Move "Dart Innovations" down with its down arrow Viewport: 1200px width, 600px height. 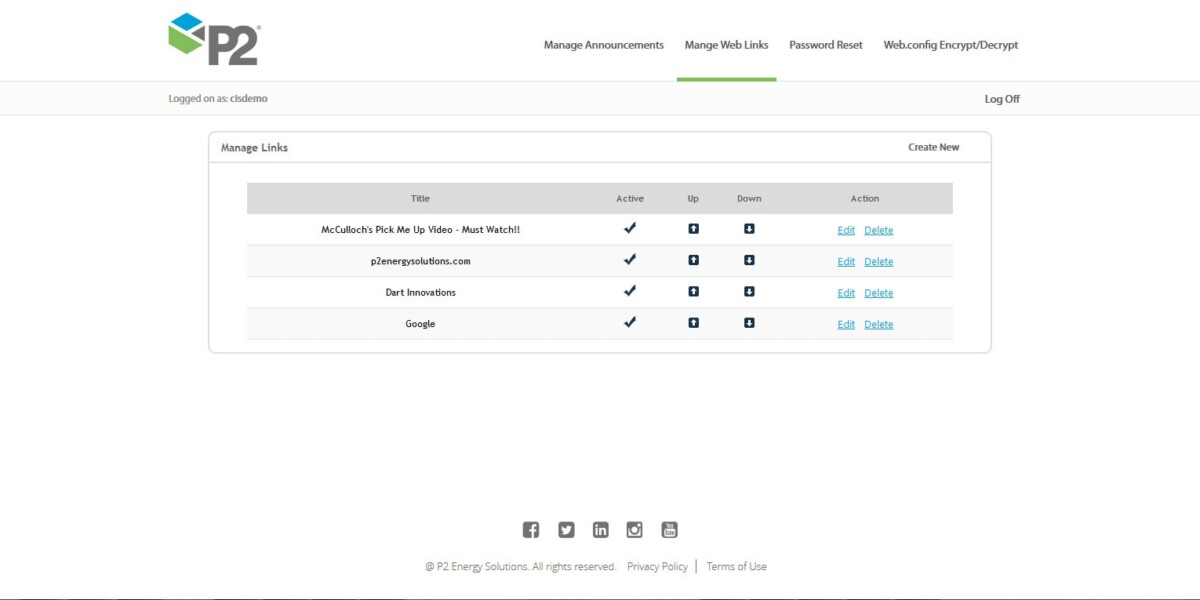point(749,292)
